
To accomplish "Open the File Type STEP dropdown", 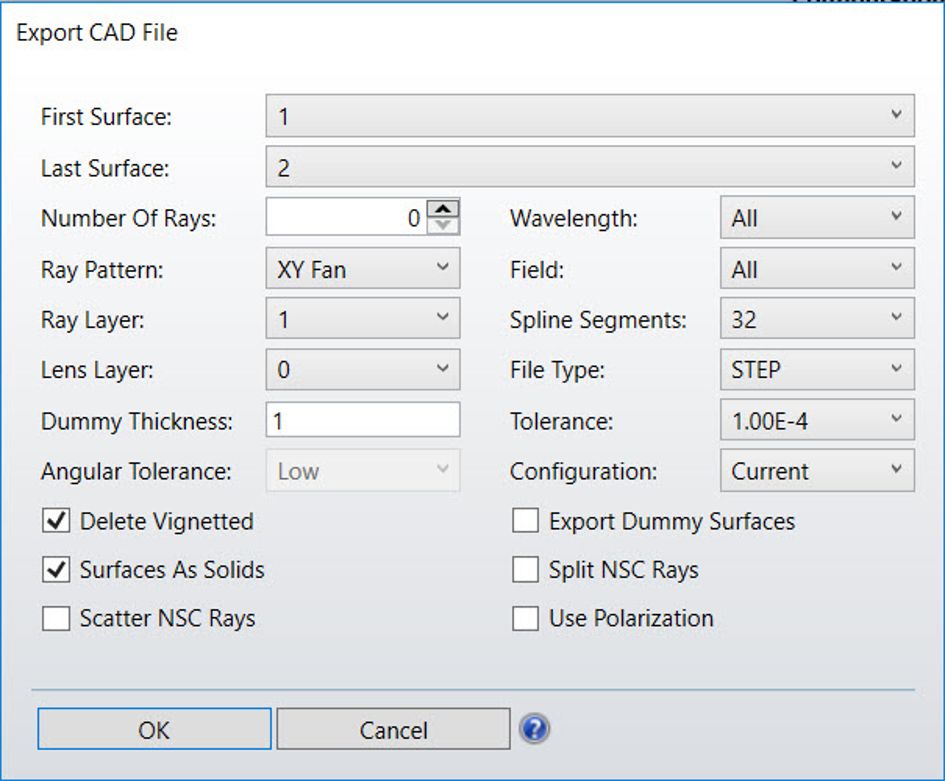I will [x=817, y=370].
